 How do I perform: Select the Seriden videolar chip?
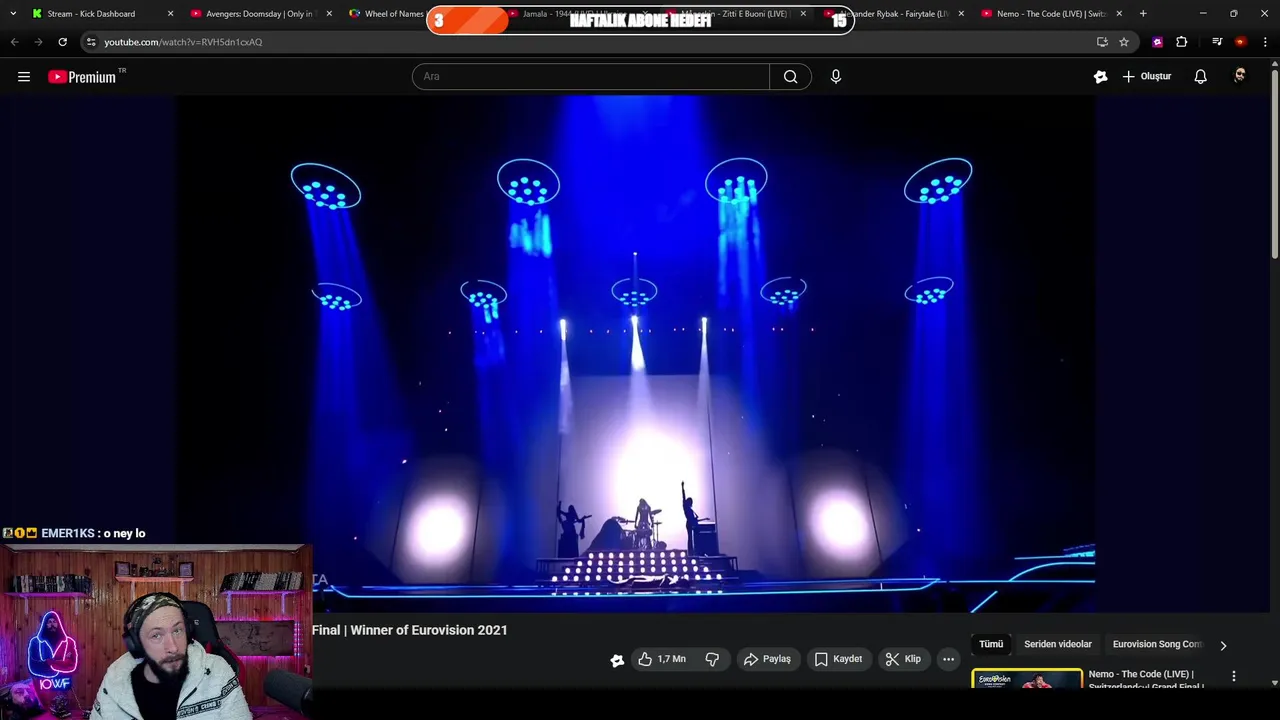(1058, 644)
